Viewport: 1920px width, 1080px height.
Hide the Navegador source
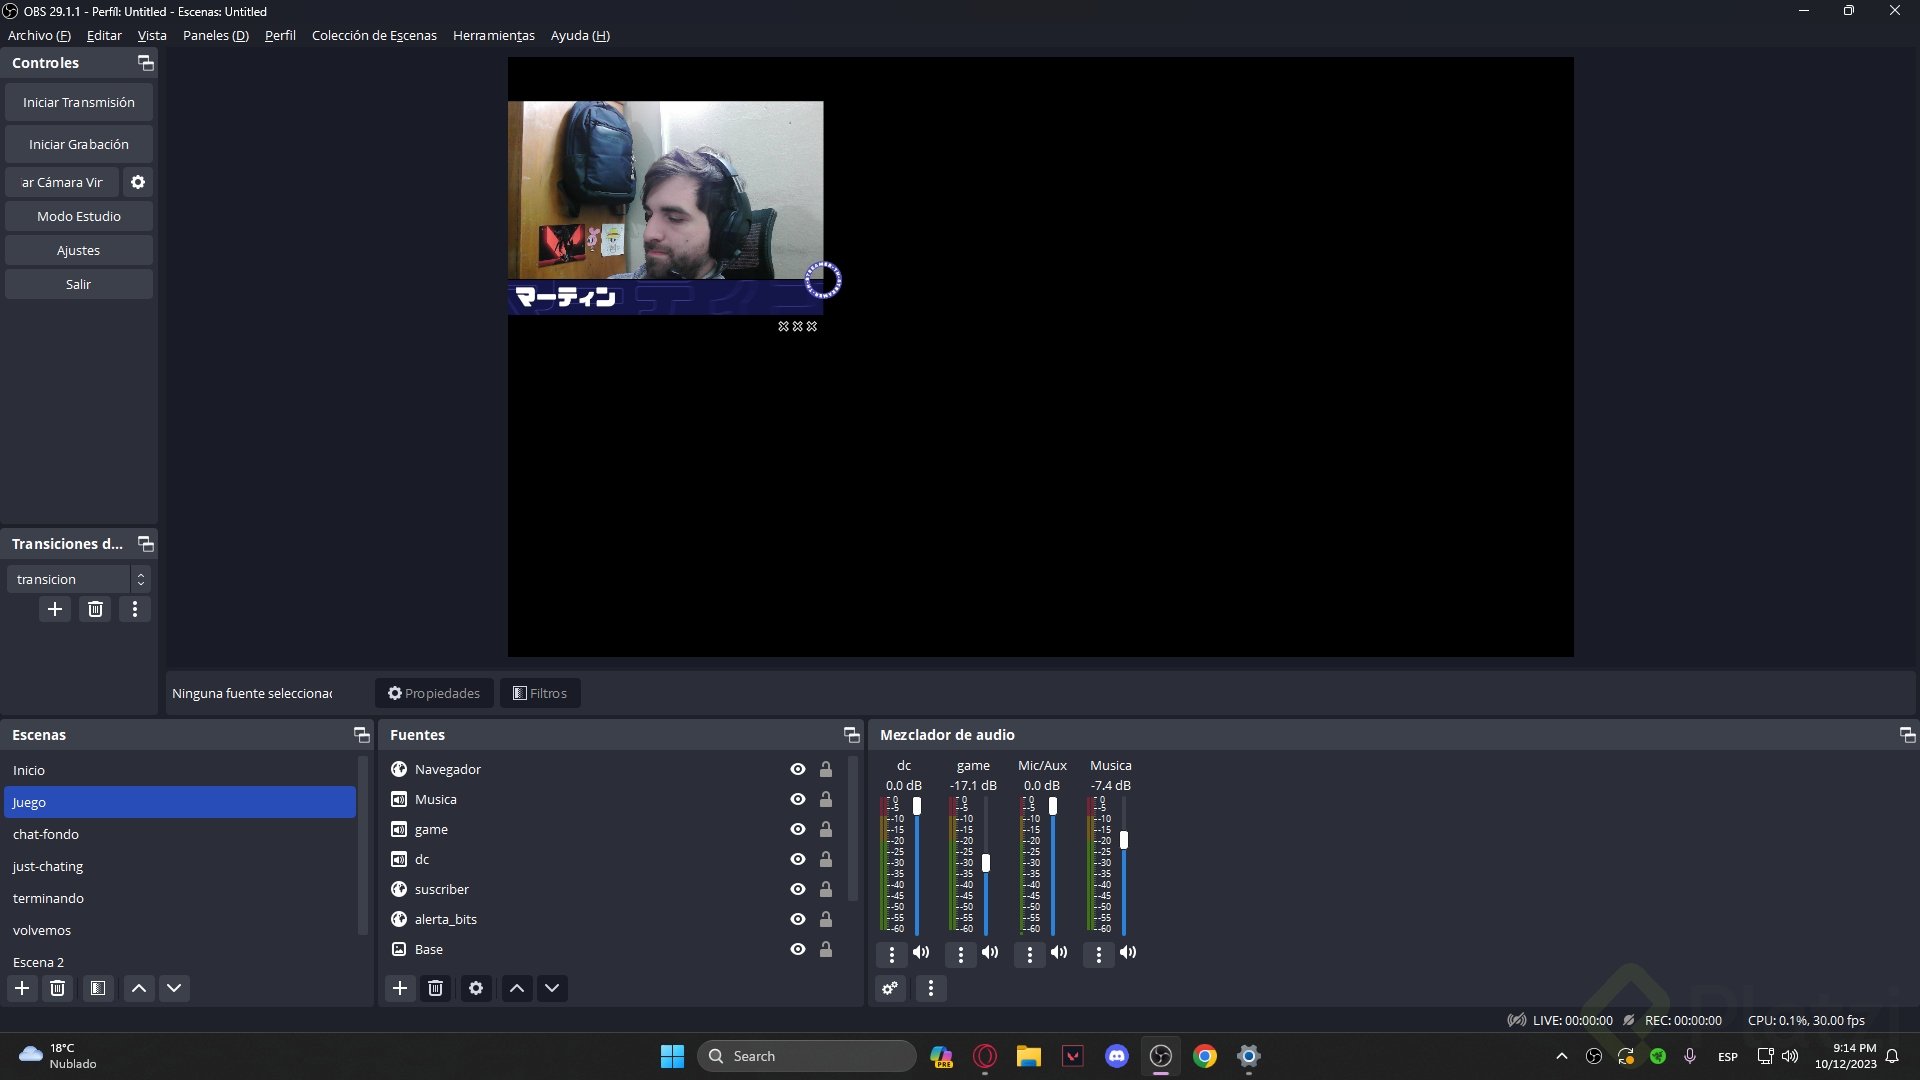(x=798, y=769)
